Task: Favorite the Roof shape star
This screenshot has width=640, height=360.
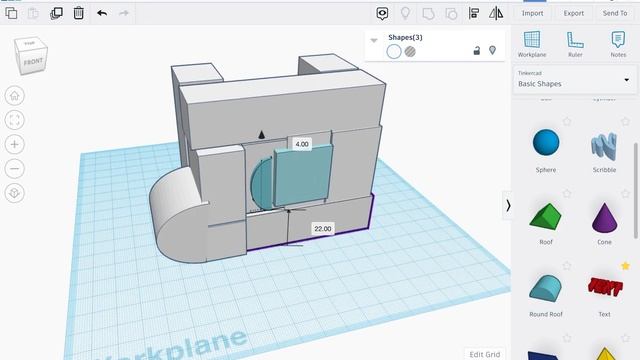Action: click(x=567, y=193)
